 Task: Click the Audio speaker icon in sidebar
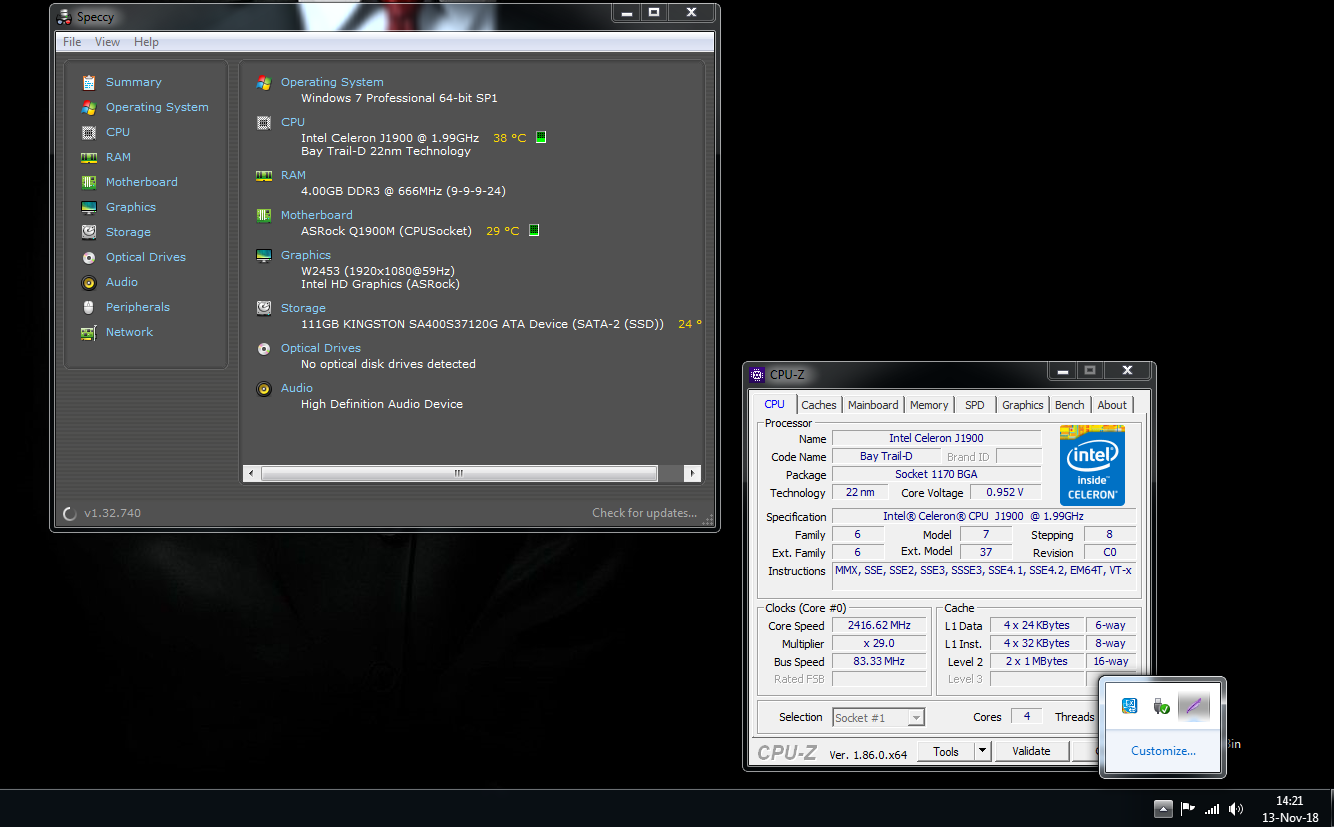89,282
